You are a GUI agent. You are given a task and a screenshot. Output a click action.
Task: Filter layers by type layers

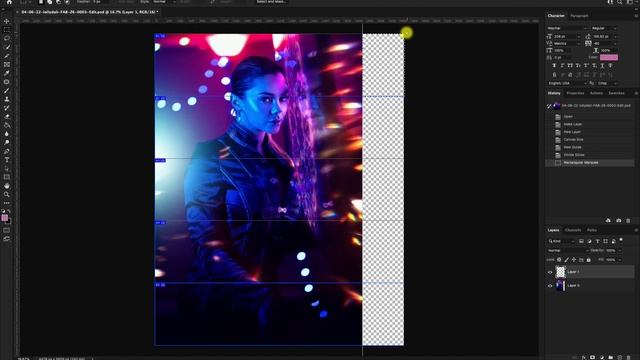click(598, 241)
